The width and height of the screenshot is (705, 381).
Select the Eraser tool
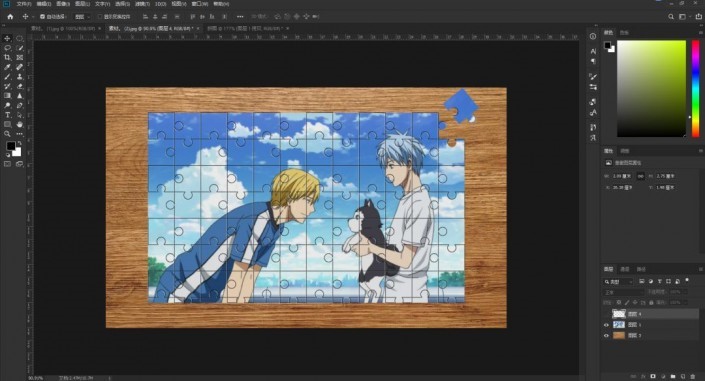19,86
